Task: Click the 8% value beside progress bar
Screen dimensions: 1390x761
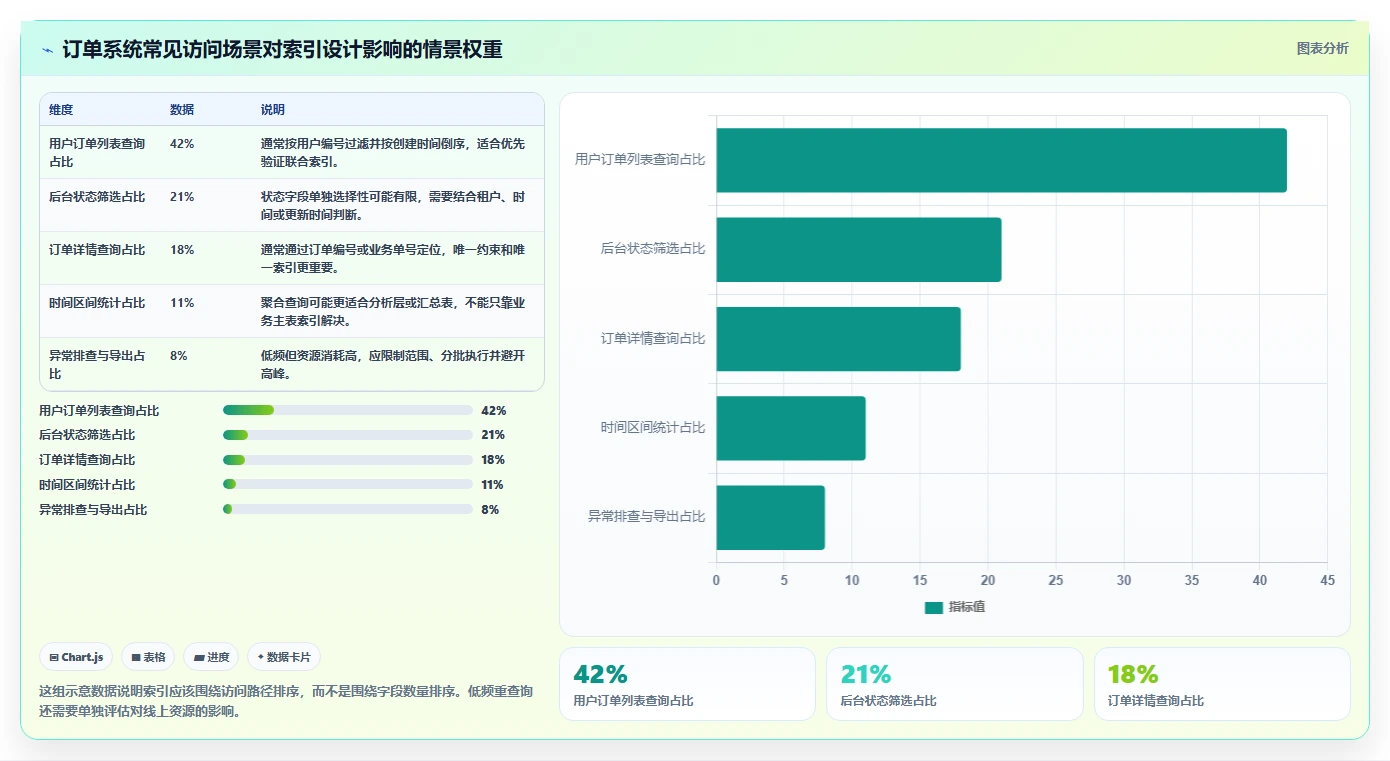Action: coord(490,510)
